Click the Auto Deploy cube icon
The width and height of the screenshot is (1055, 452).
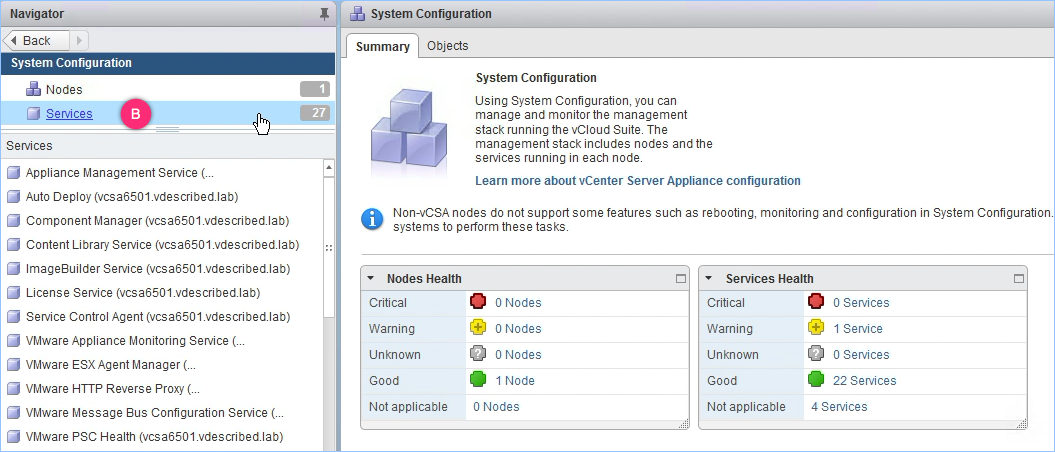tap(13, 197)
